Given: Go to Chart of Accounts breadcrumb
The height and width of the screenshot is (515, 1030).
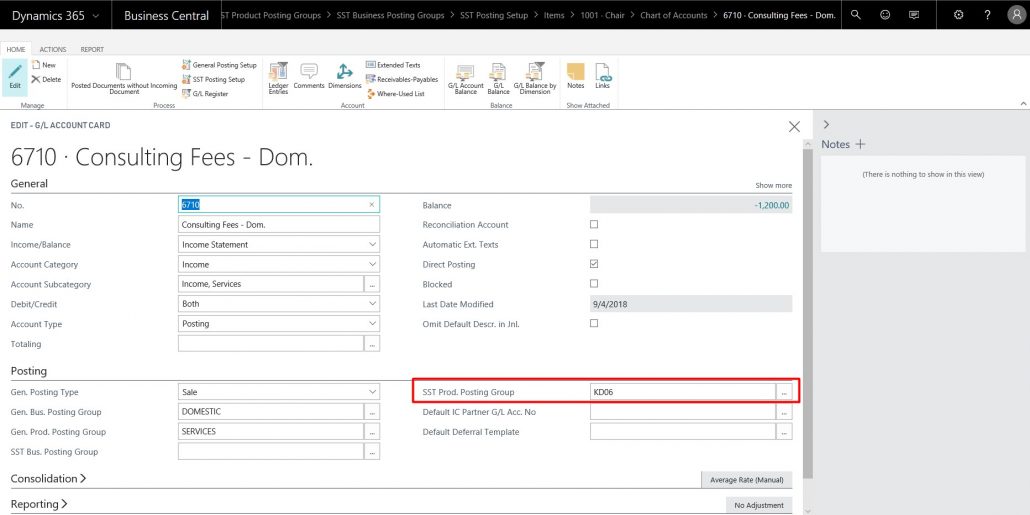Looking at the screenshot, I should [x=673, y=15].
